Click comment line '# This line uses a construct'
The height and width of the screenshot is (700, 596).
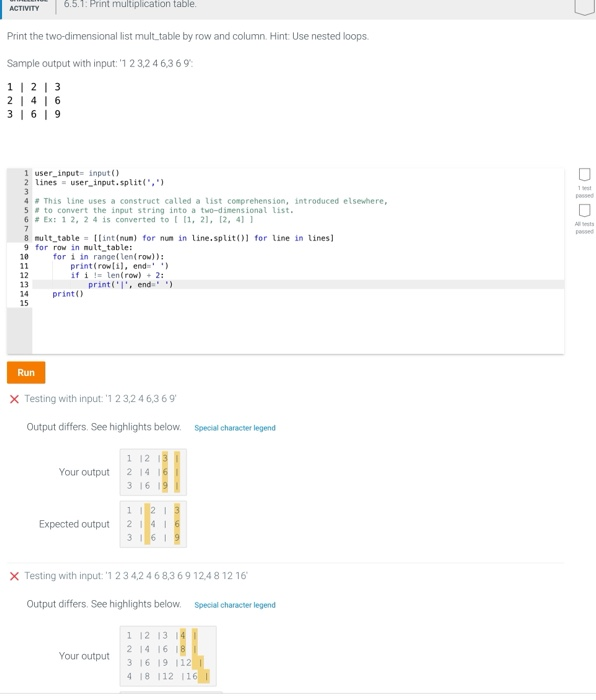[x=211, y=201]
